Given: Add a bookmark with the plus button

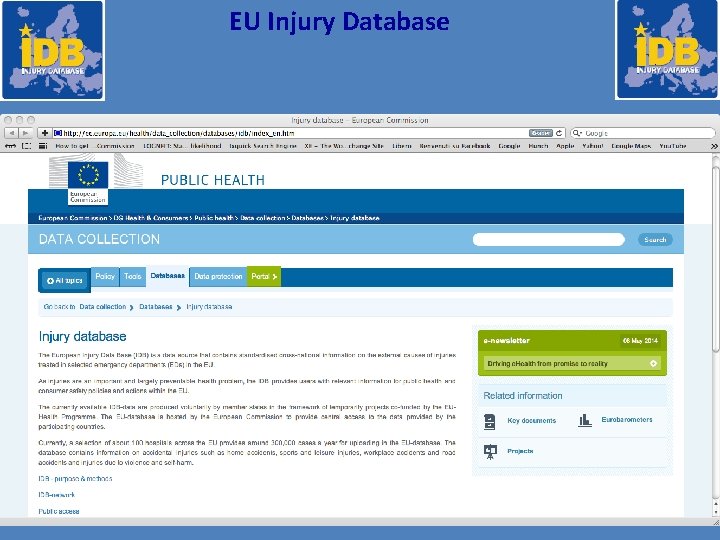Looking at the screenshot, I should (x=45, y=133).
